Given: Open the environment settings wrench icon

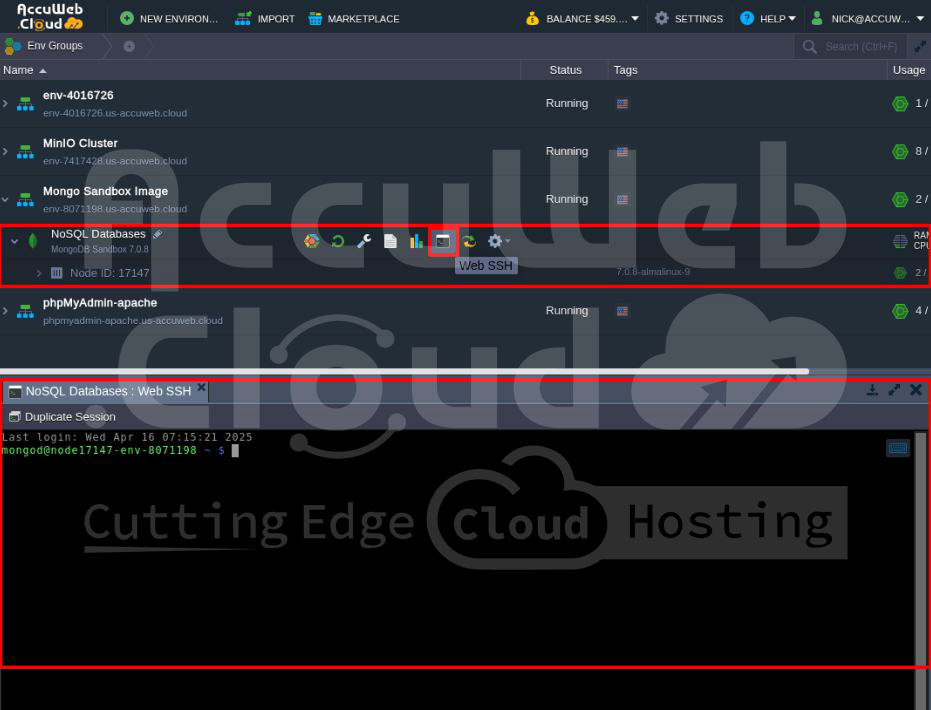Looking at the screenshot, I should pyautogui.click(x=364, y=240).
